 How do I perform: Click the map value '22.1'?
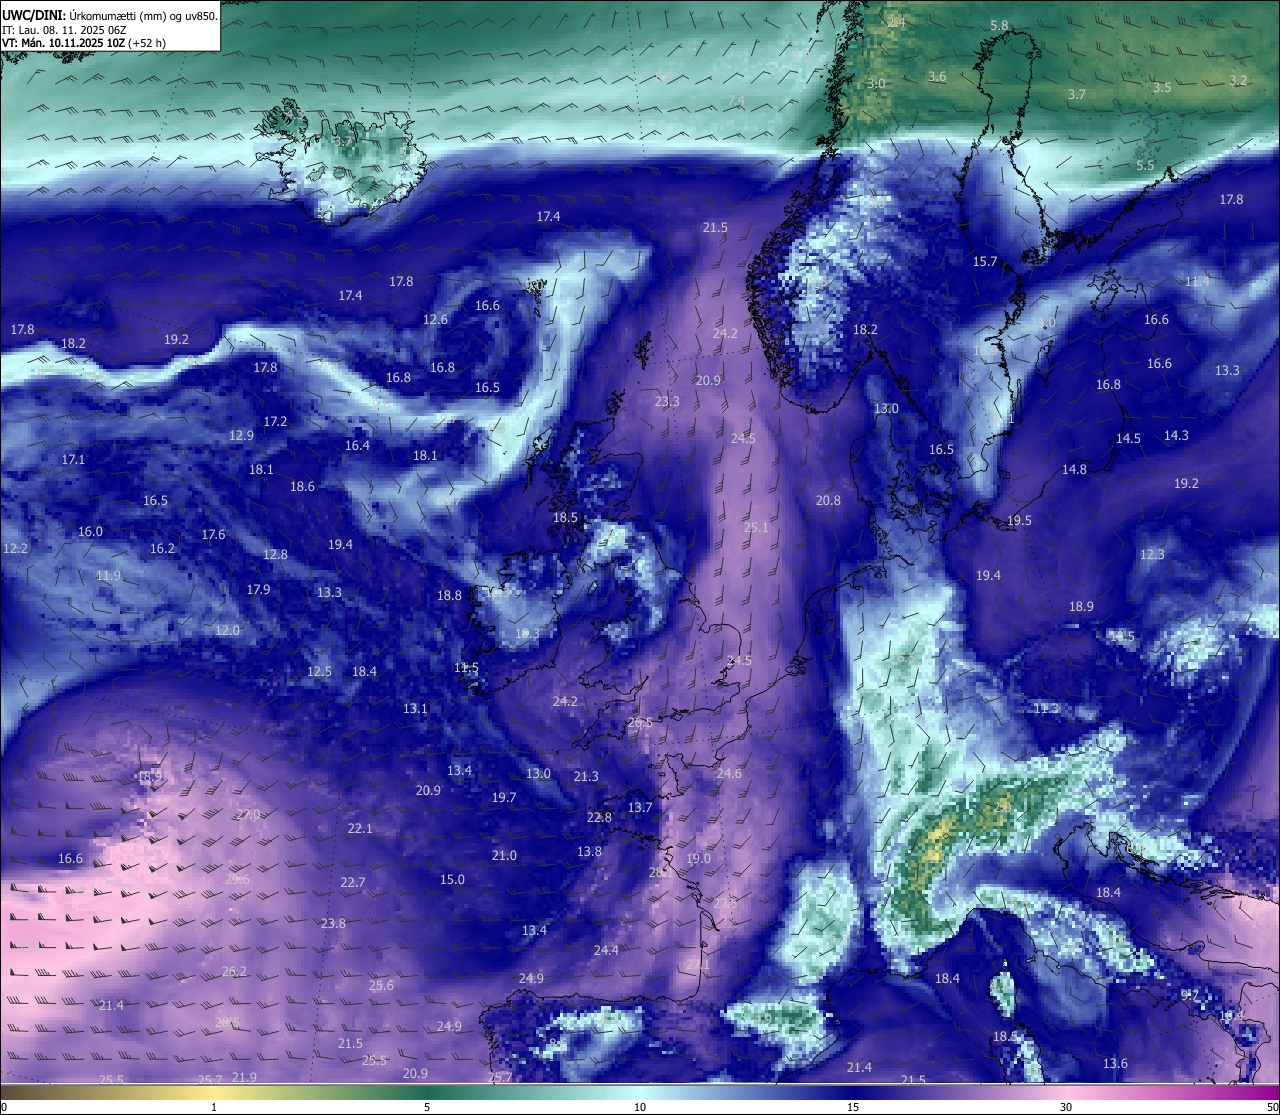pyautogui.click(x=360, y=829)
